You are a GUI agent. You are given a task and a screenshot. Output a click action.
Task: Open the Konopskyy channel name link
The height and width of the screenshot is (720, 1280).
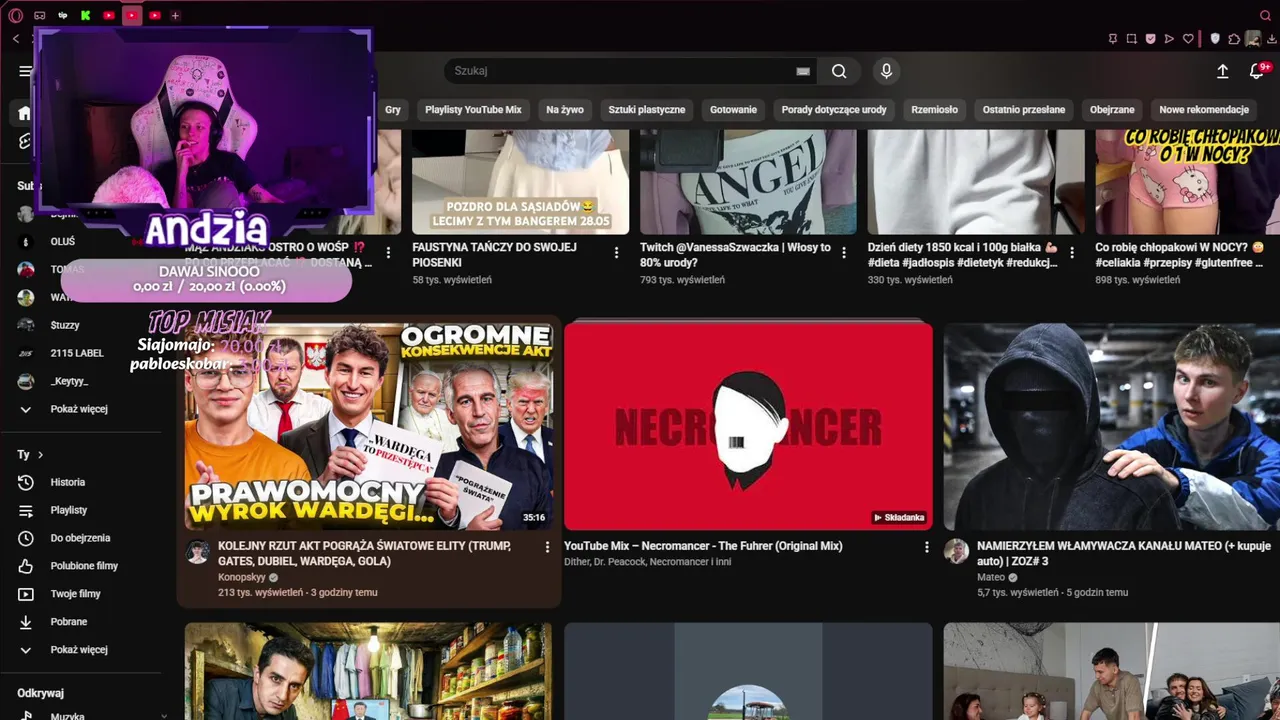(242, 577)
